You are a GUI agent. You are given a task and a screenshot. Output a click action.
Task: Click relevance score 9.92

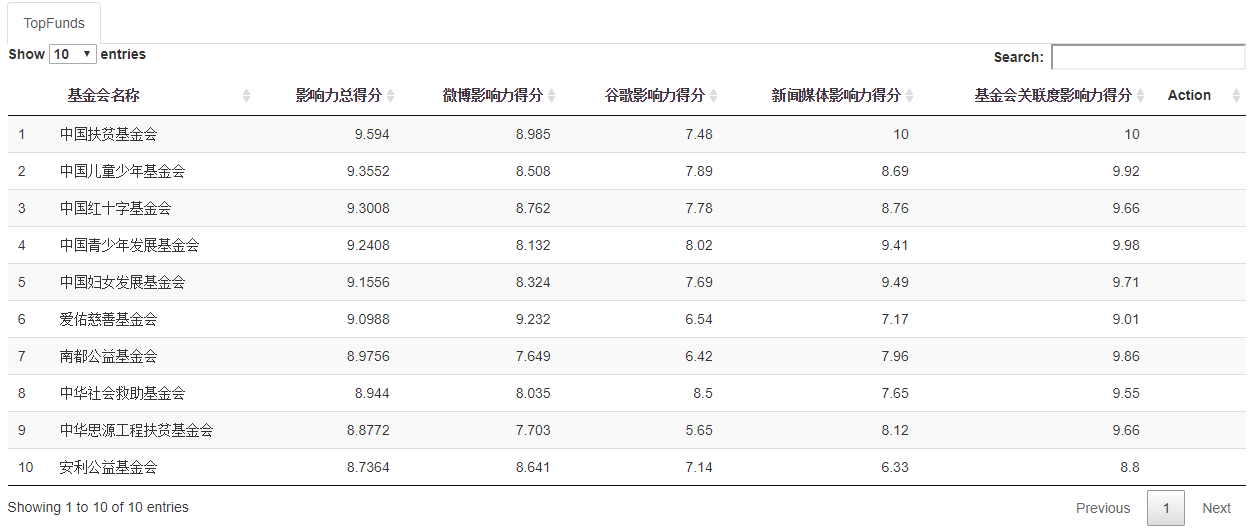[x=1126, y=171]
